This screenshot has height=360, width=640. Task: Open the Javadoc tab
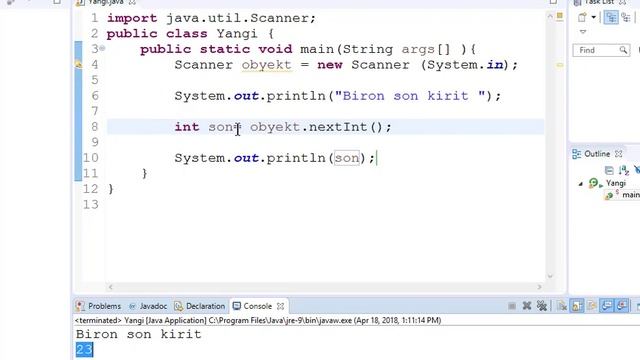148,306
